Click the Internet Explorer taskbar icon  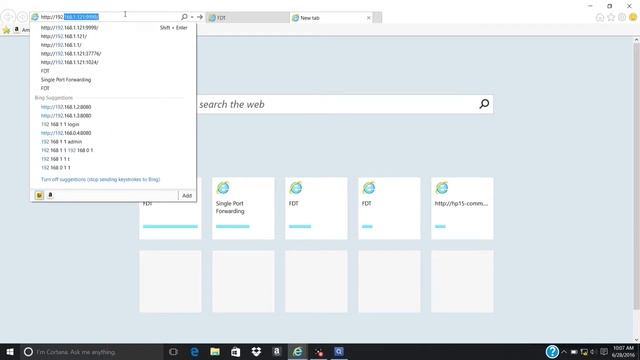click(x=298, y=352)
